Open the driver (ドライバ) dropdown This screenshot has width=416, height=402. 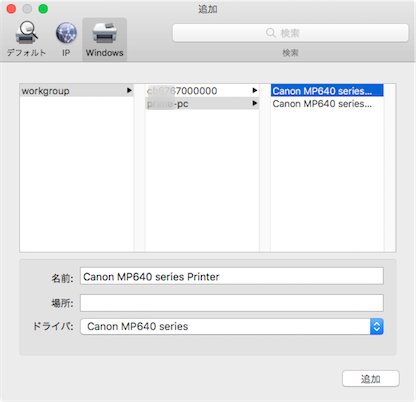[232, 326]
